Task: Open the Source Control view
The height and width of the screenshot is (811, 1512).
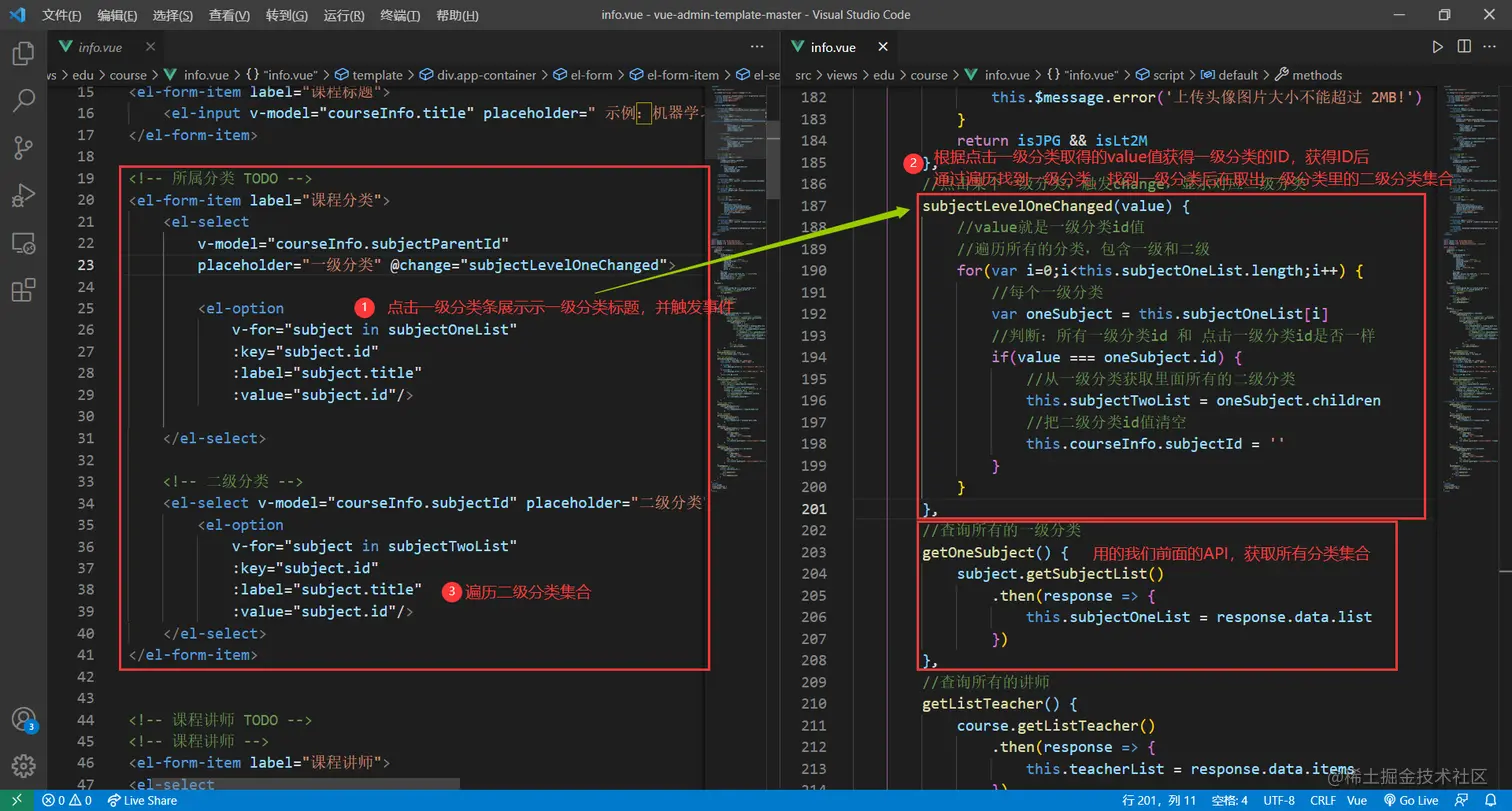Action: (23, 149)
